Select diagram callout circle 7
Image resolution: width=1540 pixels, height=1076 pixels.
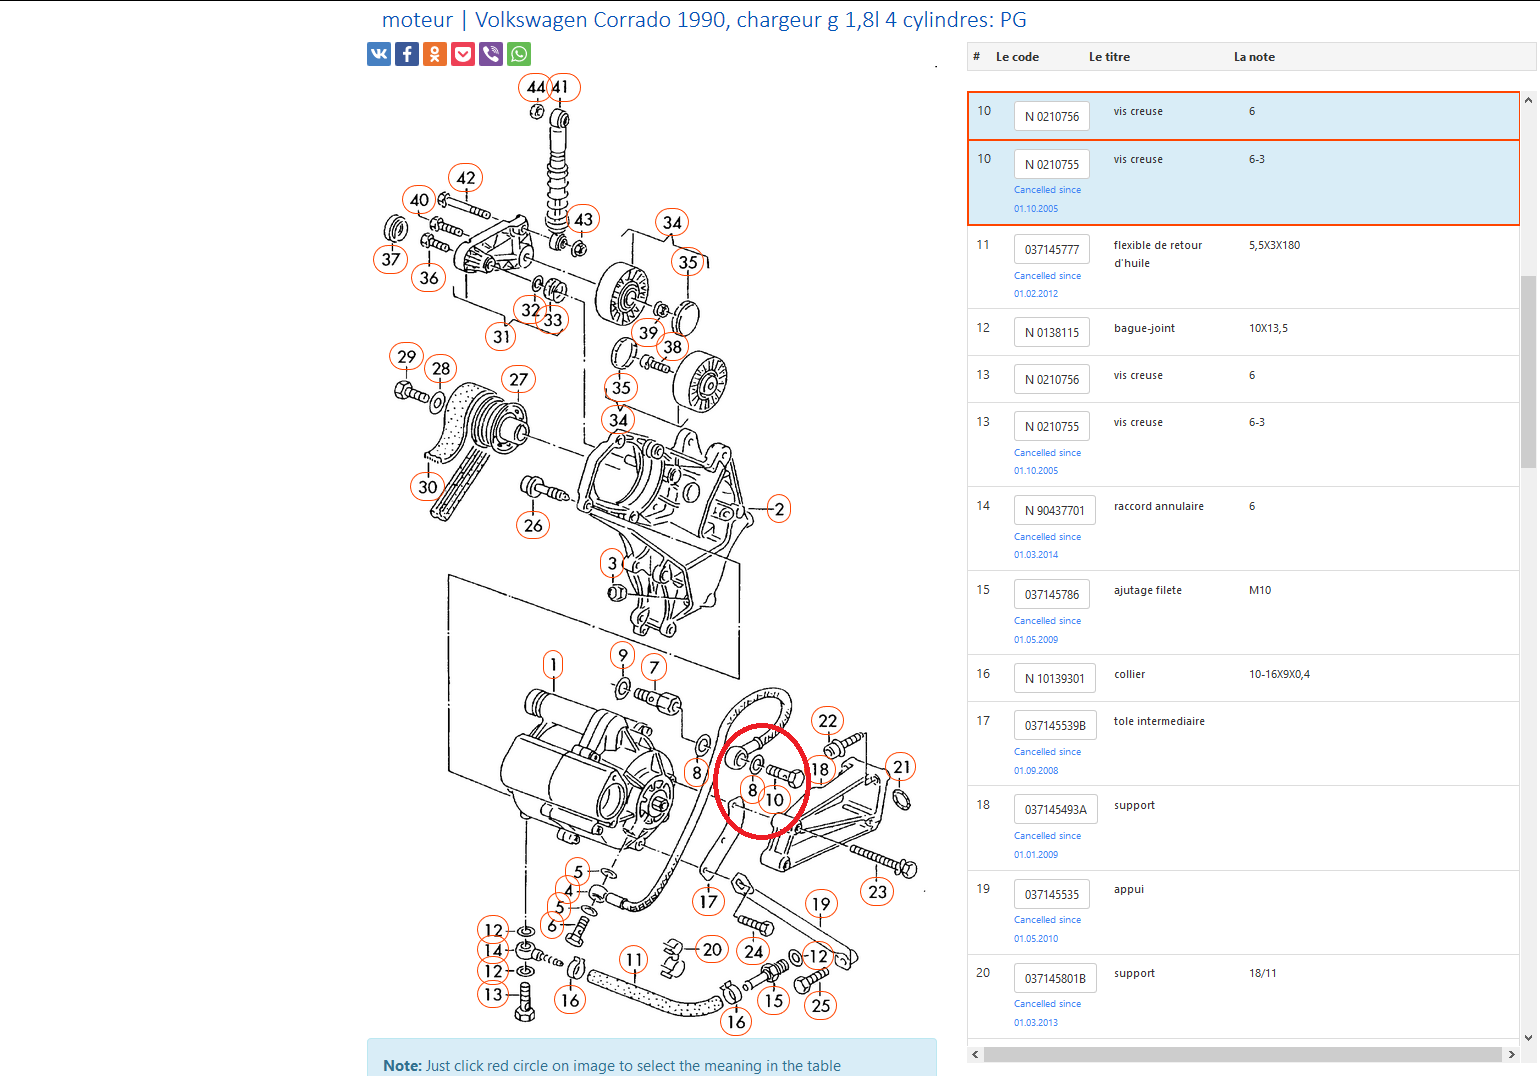click(654, 668)
